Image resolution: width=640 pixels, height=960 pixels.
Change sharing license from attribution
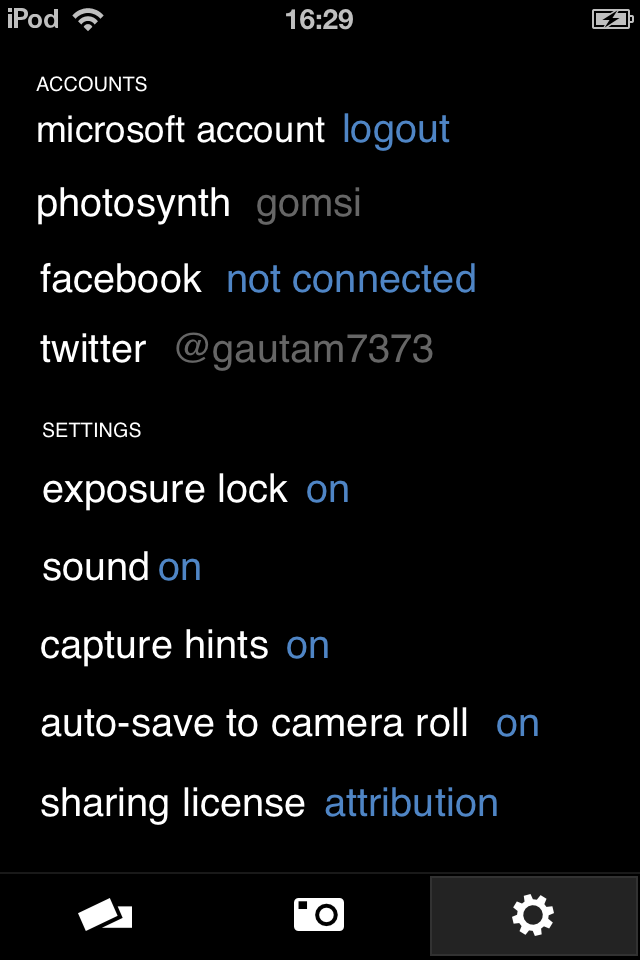click(411, 803)
